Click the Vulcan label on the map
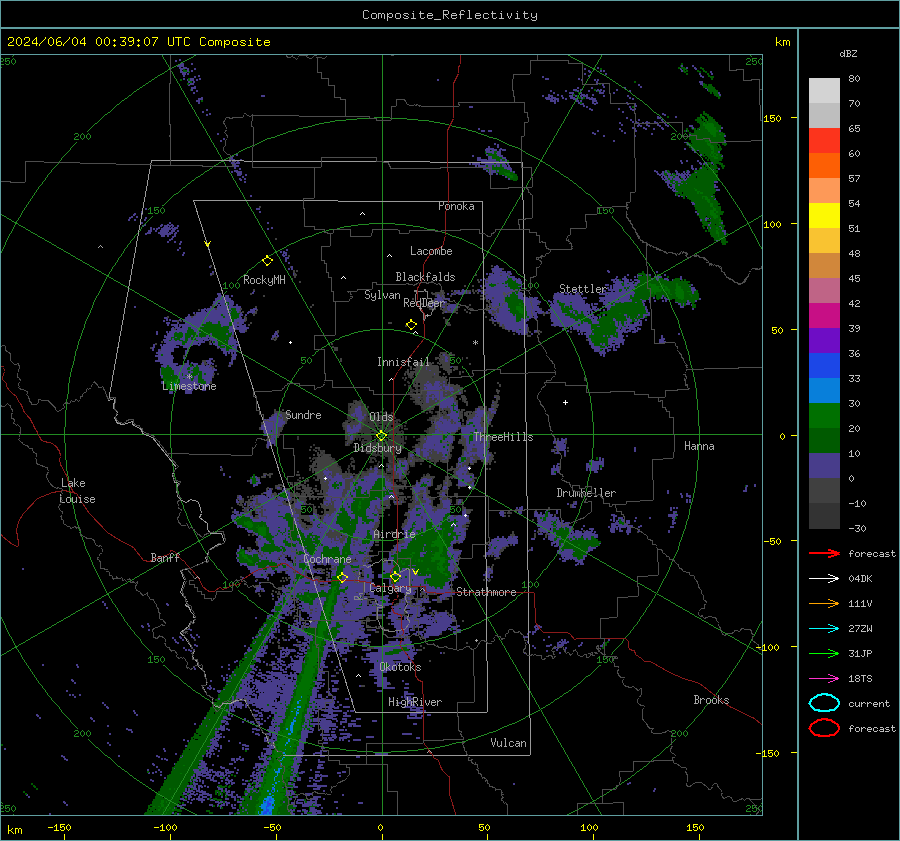 pyautogui.click(x=509, y=743)
